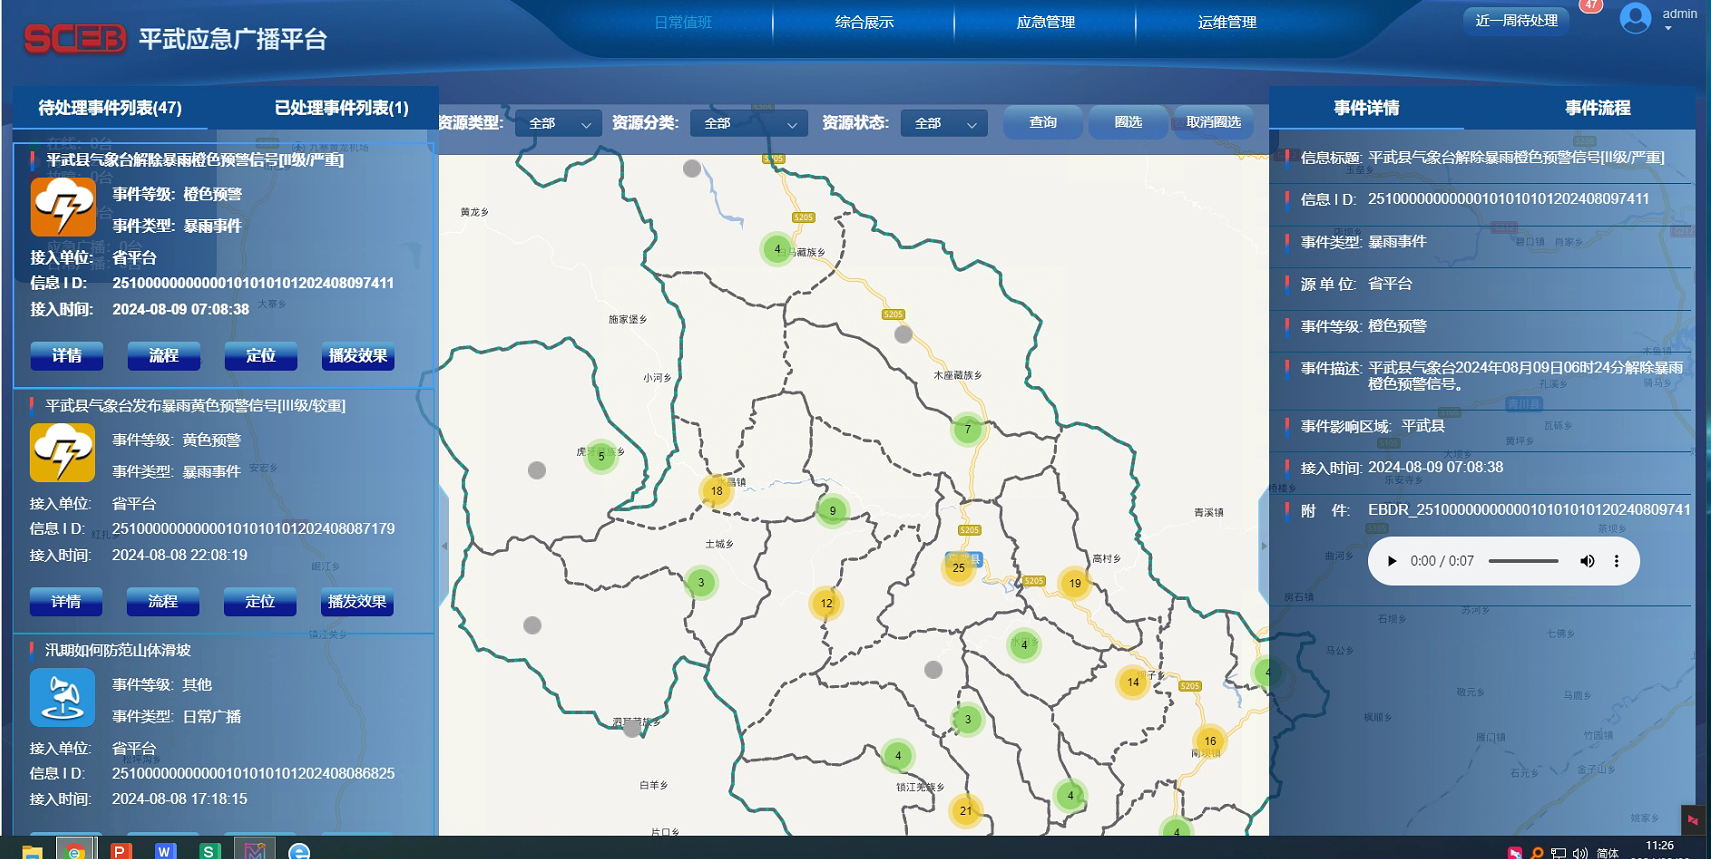Click the map cluster marker labeled 25
Screen dimensions: 1711x859
[x=958, y=568]
